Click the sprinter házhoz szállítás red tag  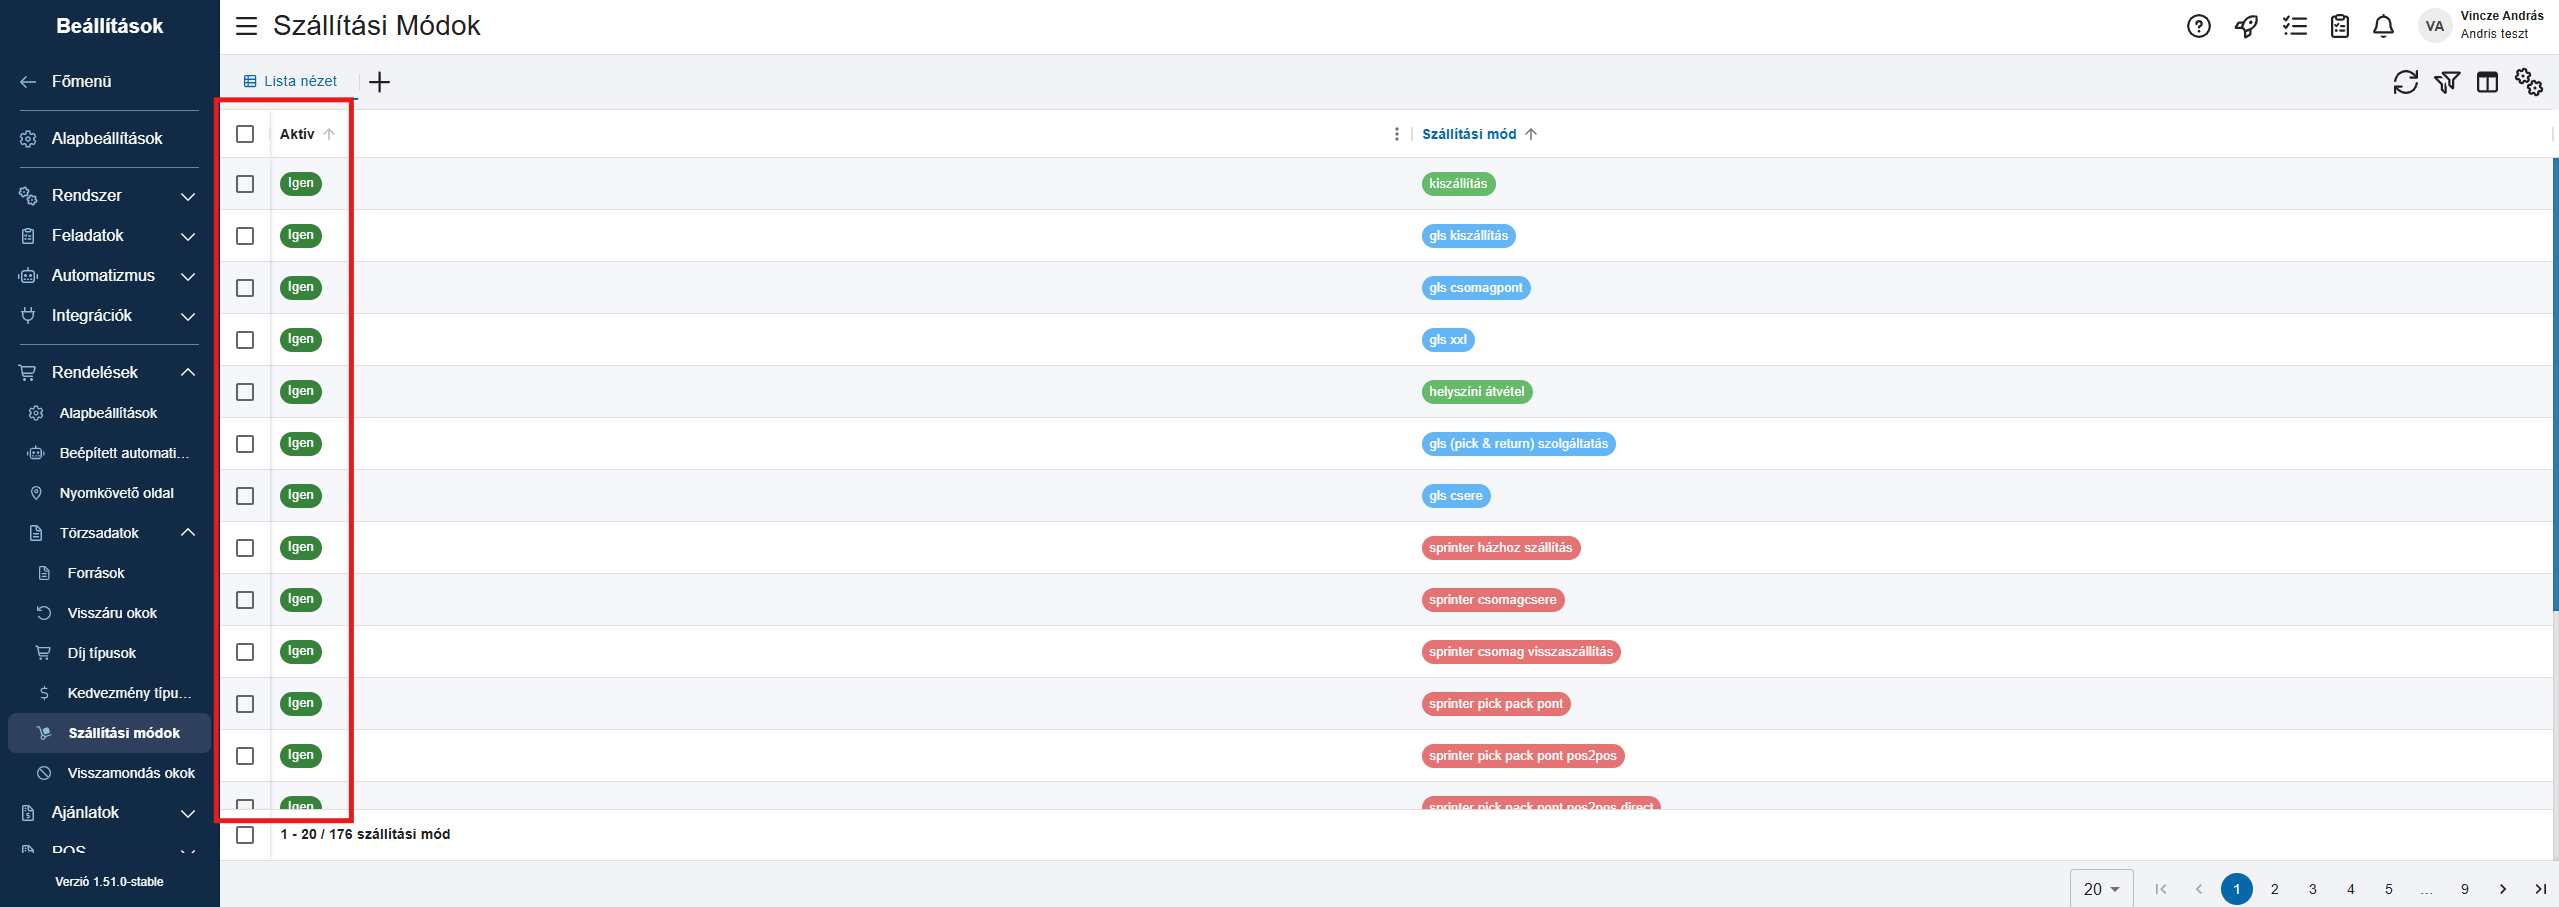pos(1500,548)
